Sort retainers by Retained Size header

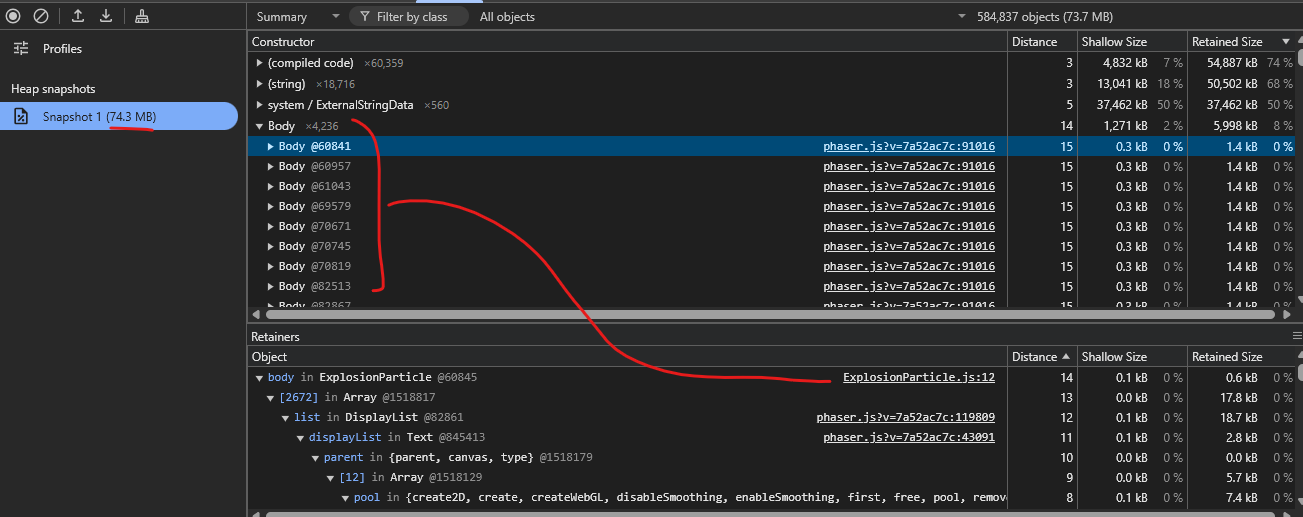[x=1240, y=357]
